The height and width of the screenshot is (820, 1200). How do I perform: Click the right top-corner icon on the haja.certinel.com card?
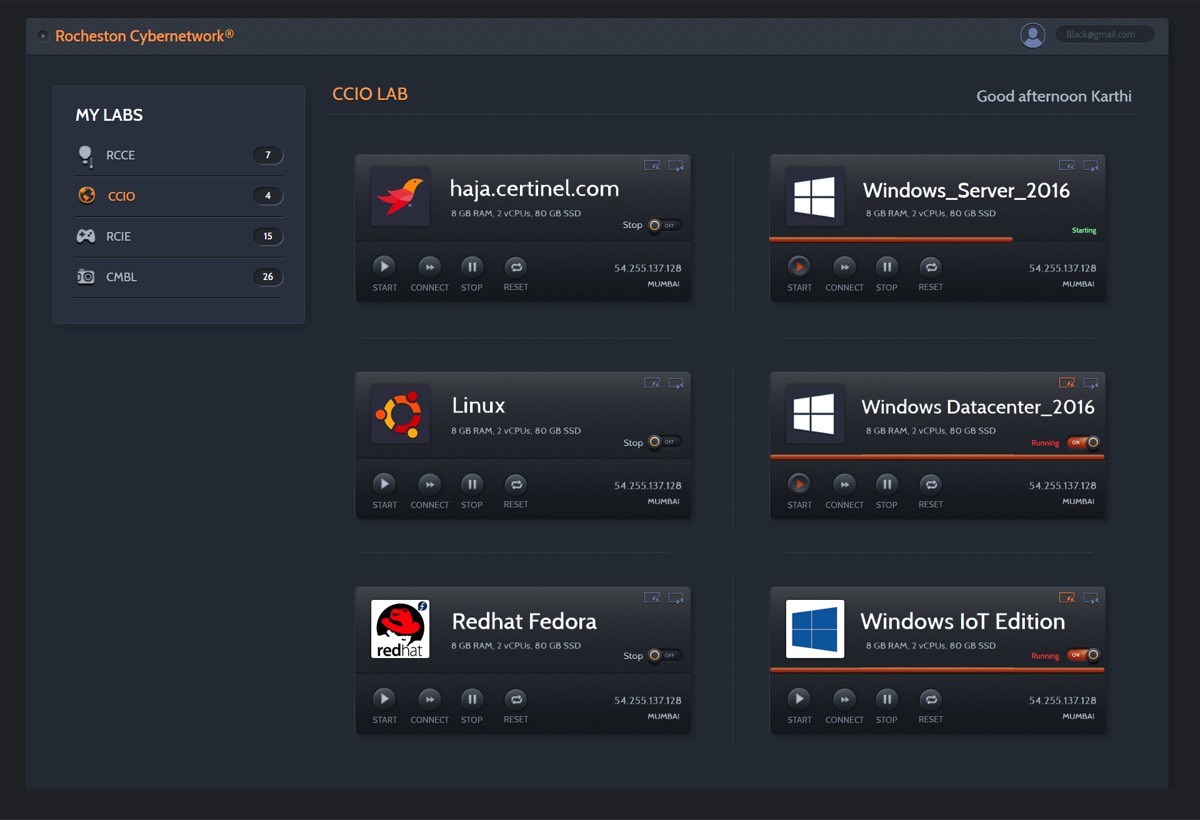[x=676, y=165]
